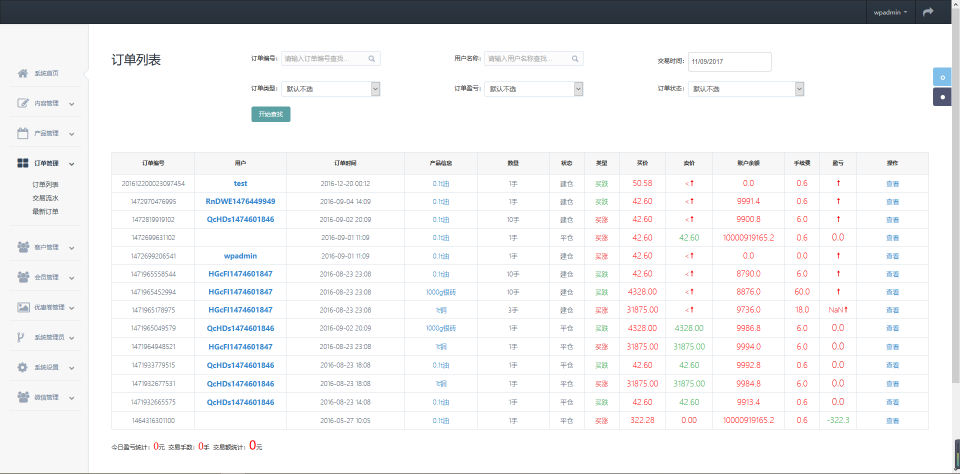This screenshot has width=960, height=474.
Task: Click 查看 for order 2016122000023097454
Action: pyautogui.click(x=892, y=184)
